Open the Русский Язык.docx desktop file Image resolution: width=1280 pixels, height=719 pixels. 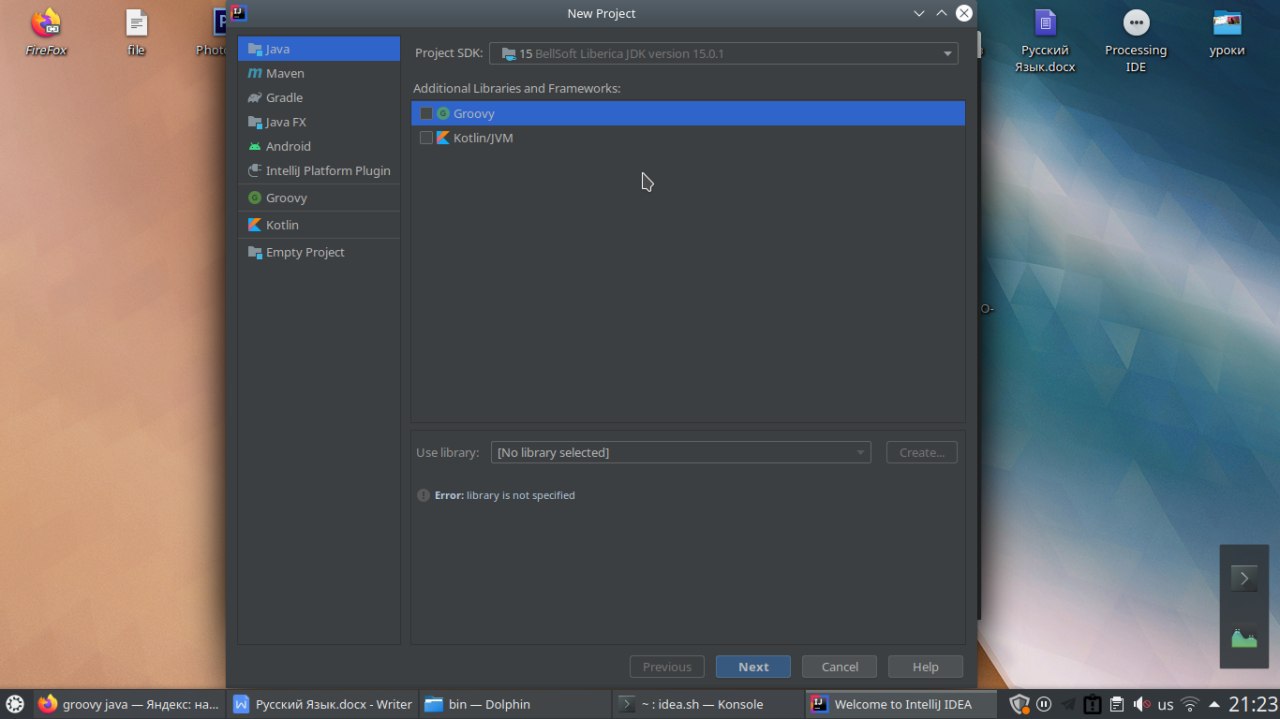point(1045,40)
